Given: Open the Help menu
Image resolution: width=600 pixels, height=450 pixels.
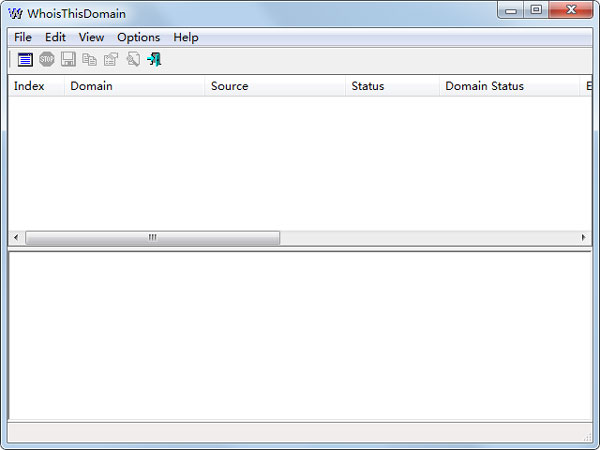Looking at the screenshot, I should point(186,38).
